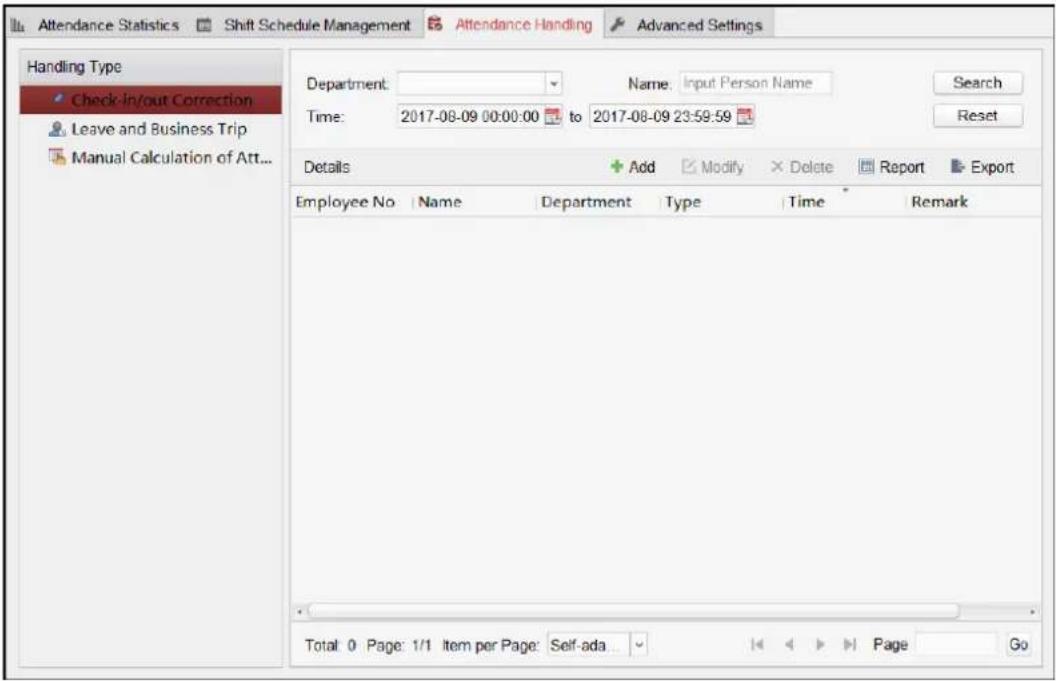Image resolution: width=1056 pixels, height=681 pixels.
Task: Sort by Time column header
Action: click(845, 202)
